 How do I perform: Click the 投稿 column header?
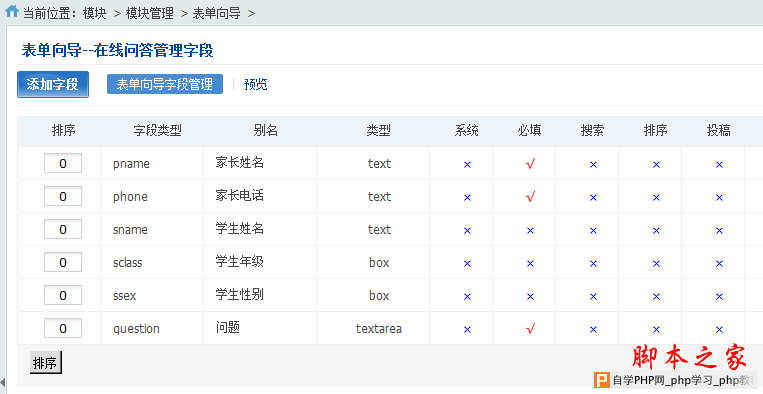point(719,130)
